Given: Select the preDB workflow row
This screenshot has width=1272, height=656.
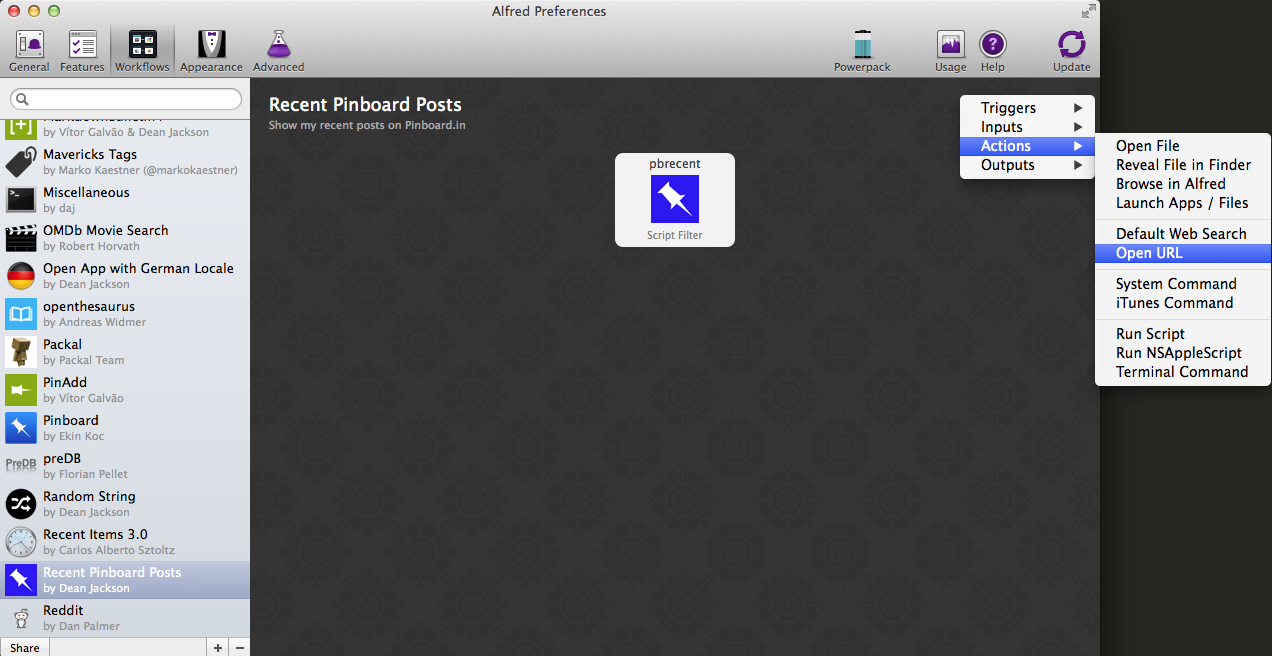Looking at the screenshot, I should [125, 466].
